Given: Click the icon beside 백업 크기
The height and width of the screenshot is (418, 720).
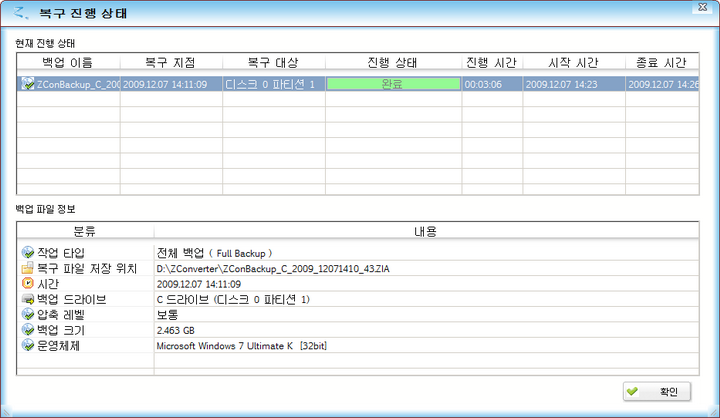Looking at the screenshot, I should tap(28, 329).
